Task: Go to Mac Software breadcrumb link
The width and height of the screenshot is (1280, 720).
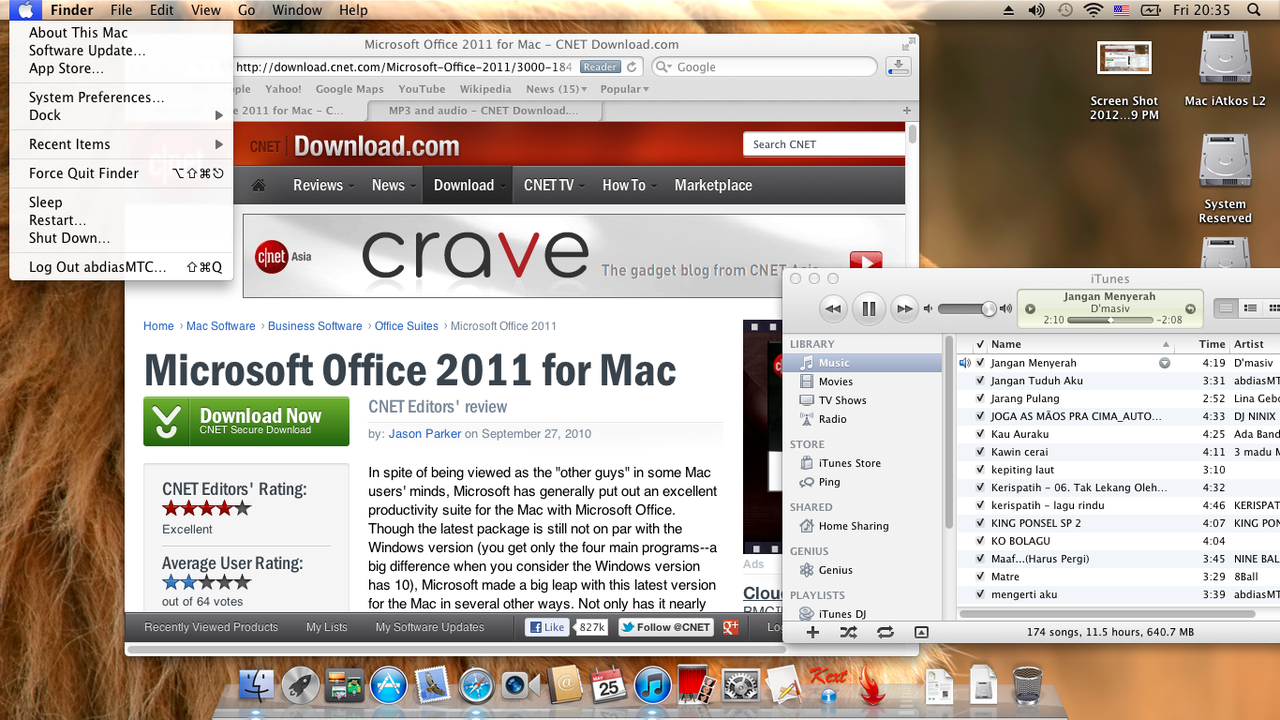Action: coord(221,326)
